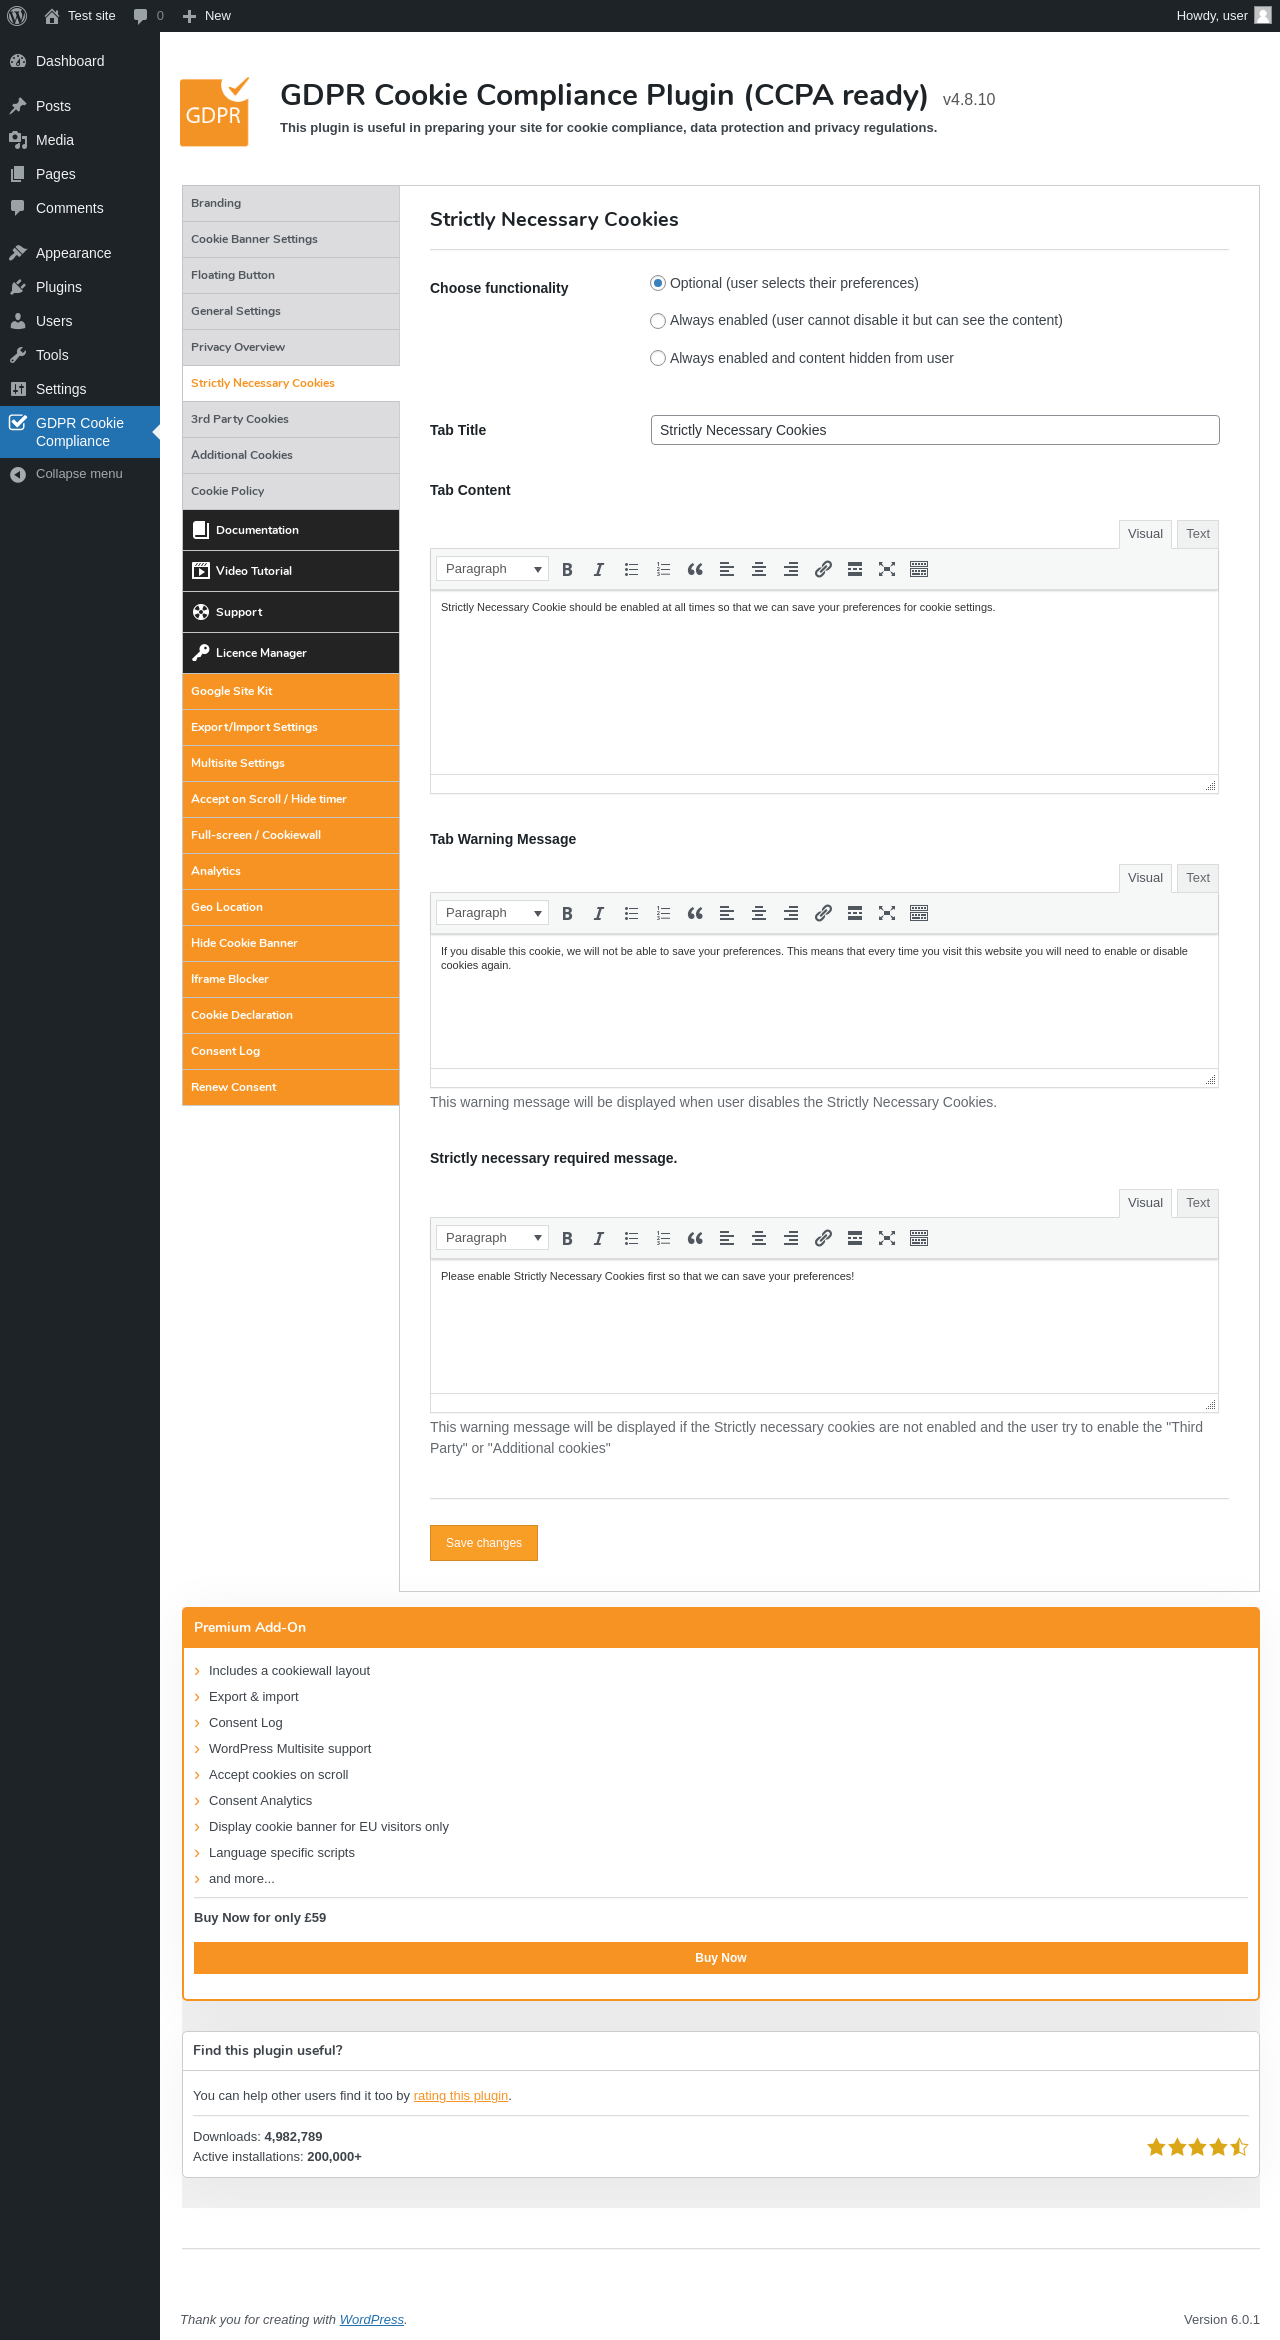
Task: Select Optional user selects preferences radio
Action: [658, 283]
